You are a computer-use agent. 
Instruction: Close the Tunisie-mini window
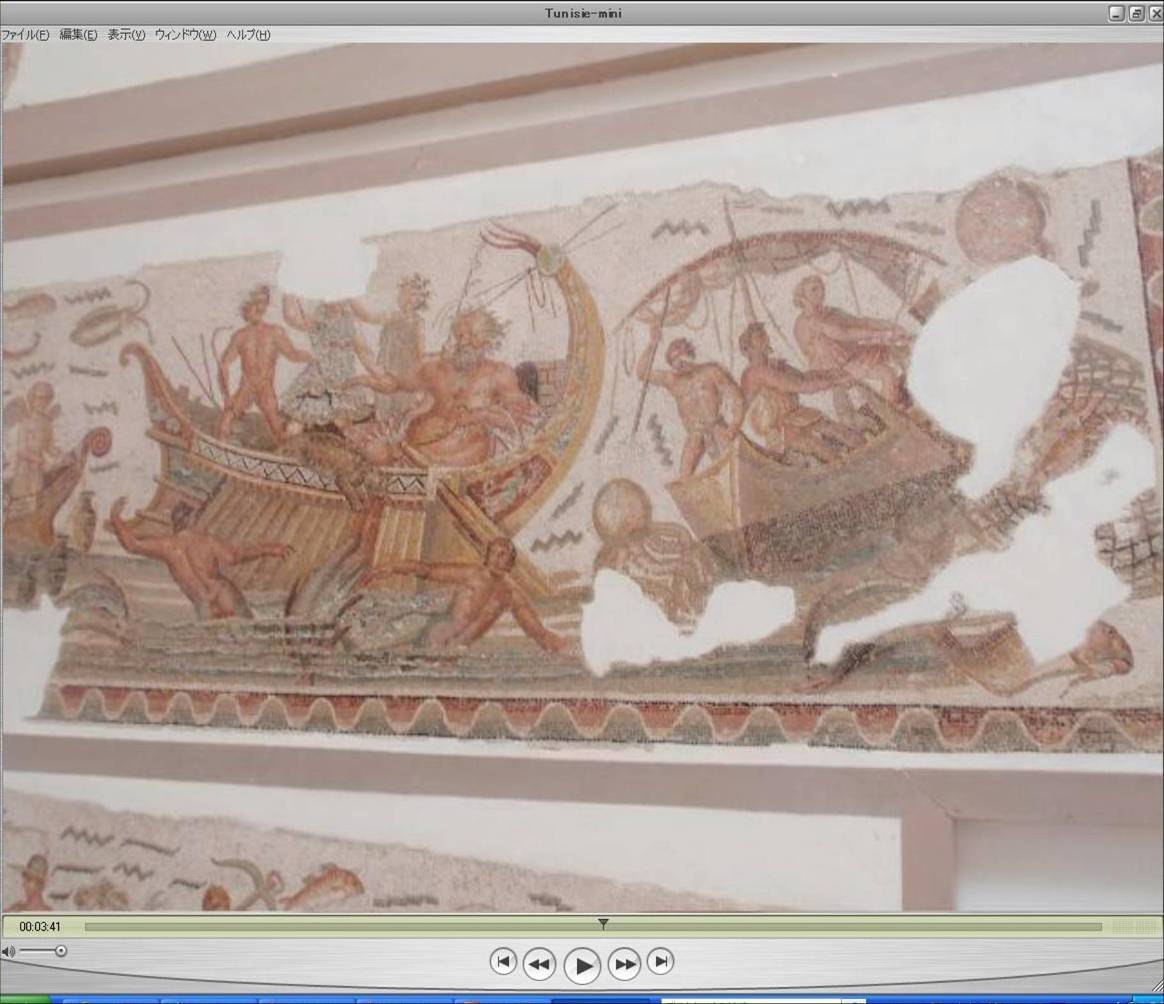tap(1156, 13)
